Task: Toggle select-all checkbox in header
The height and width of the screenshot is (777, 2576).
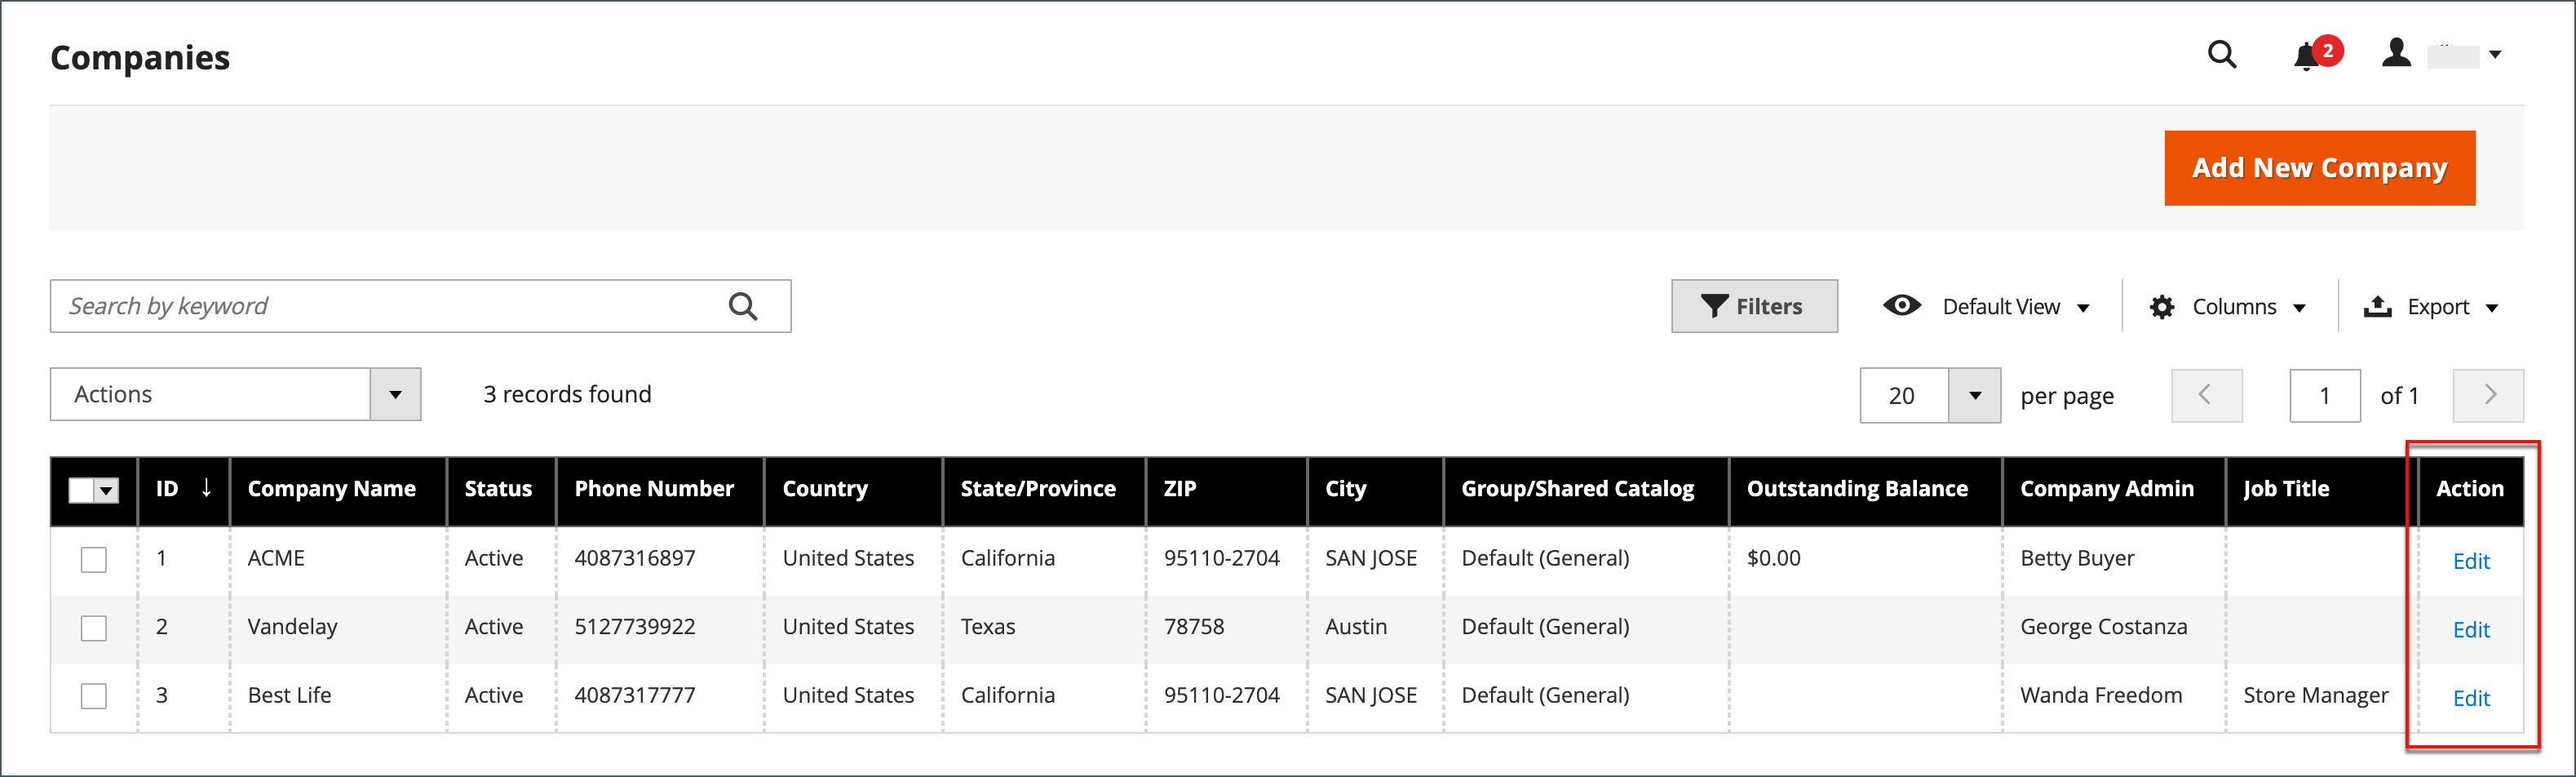Action: point(81,490)
